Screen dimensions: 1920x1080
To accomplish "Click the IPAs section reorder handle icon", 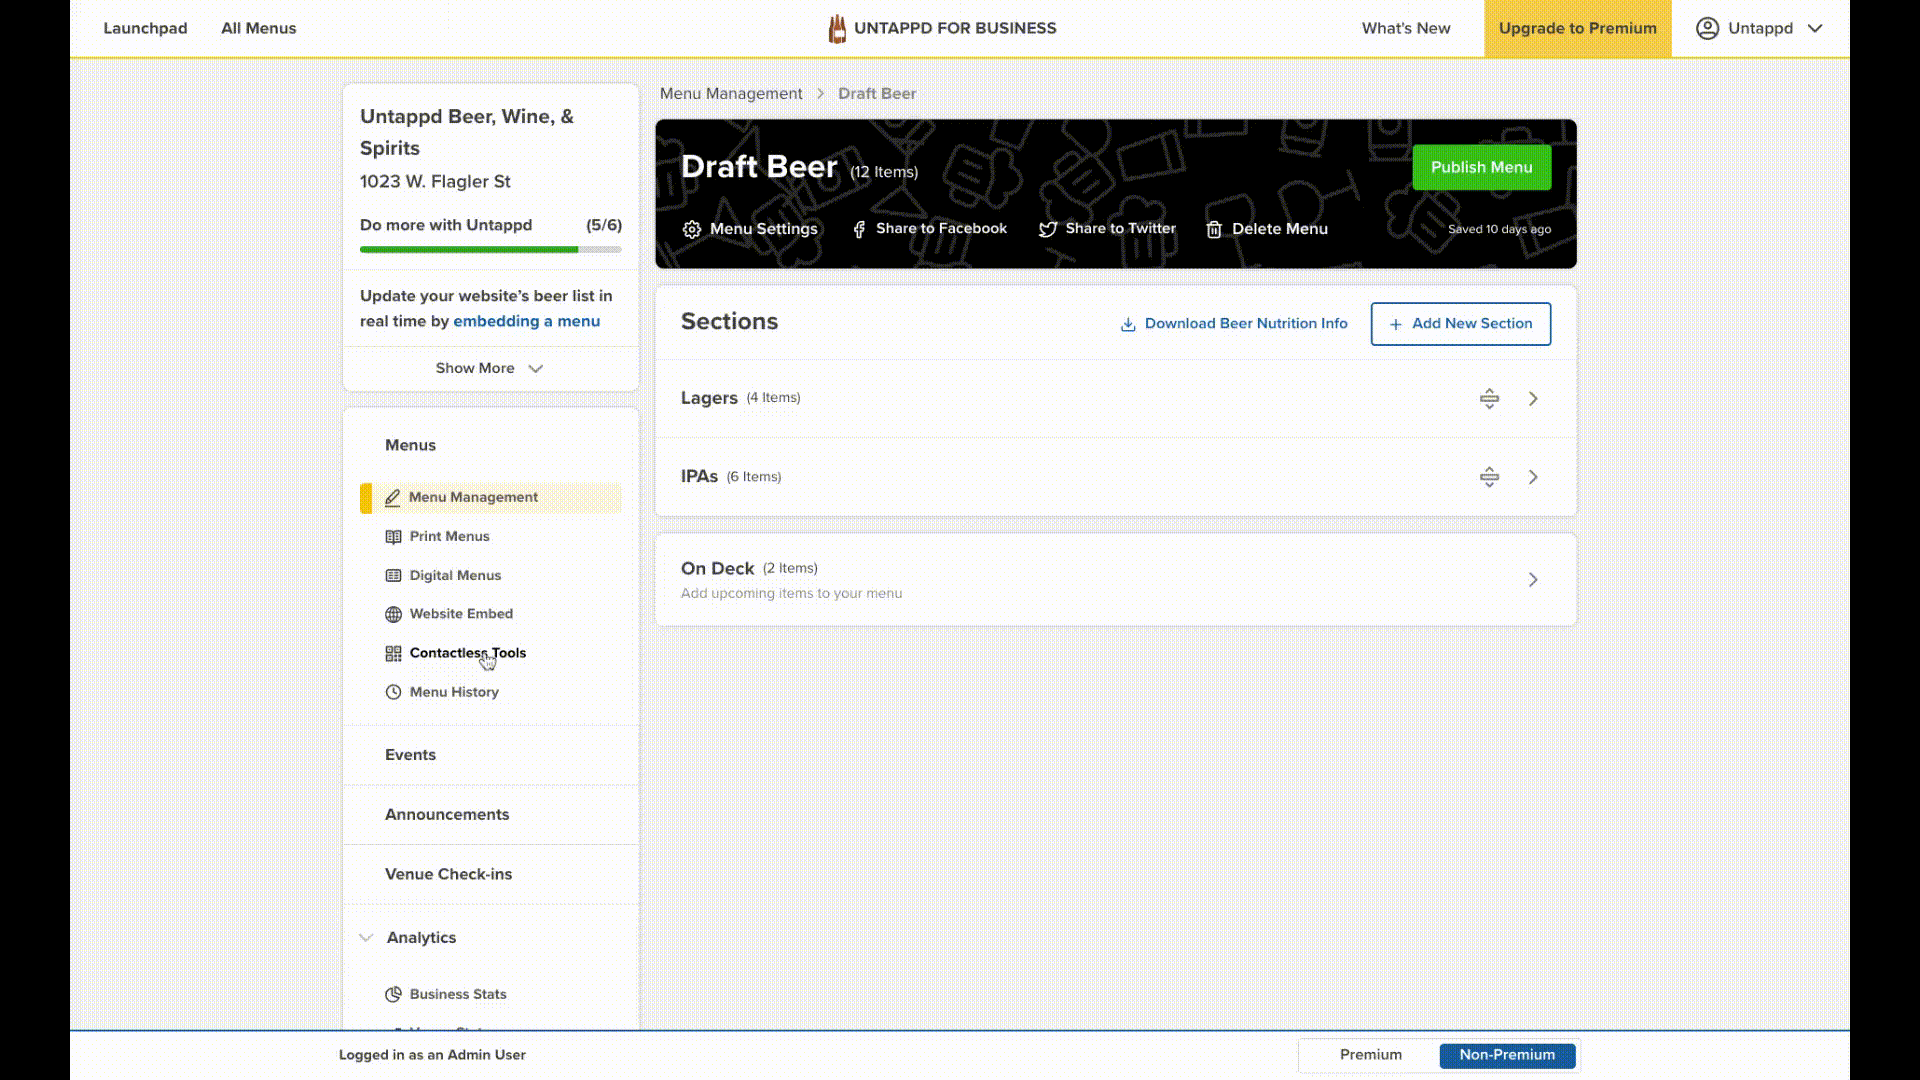I will [x=1489, y=477].
